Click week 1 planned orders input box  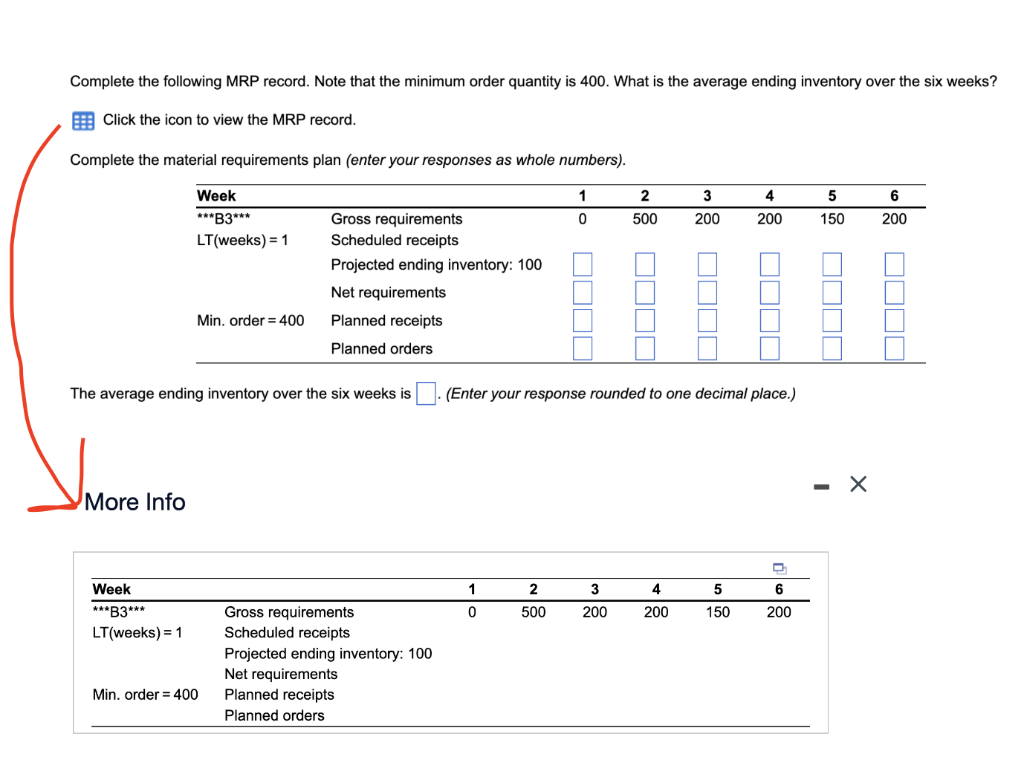582,348
